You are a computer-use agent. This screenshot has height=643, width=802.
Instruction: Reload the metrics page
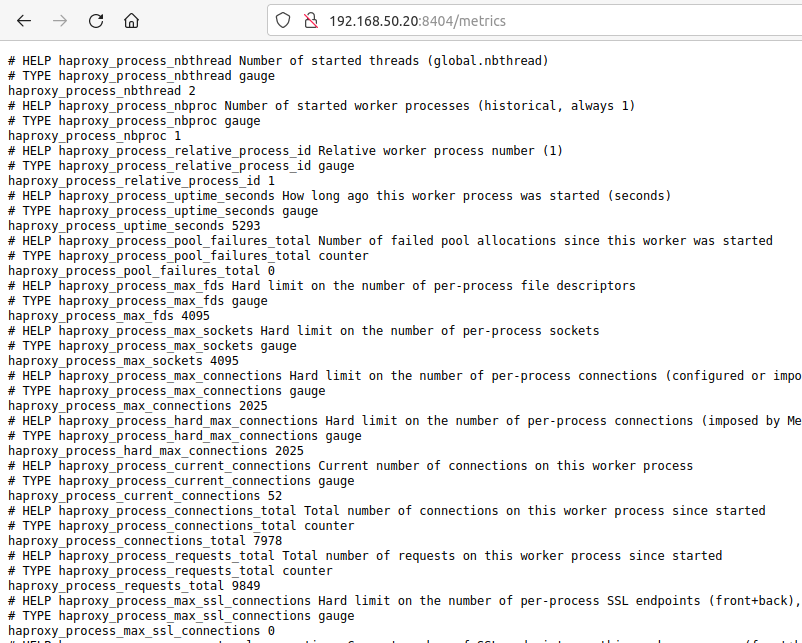[96, 21]
